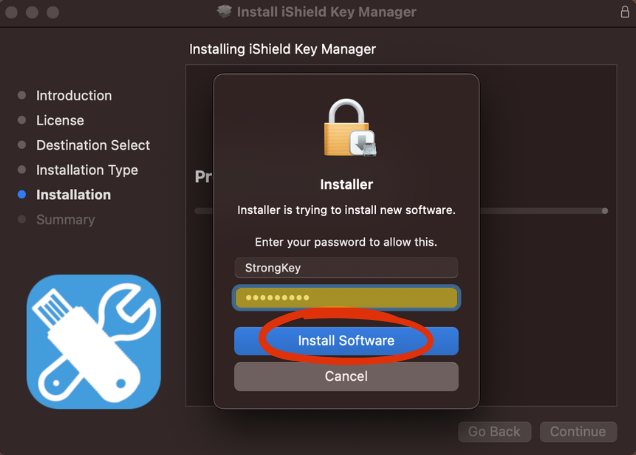Click the "Installer is trying to install" message

coord(346,210)
